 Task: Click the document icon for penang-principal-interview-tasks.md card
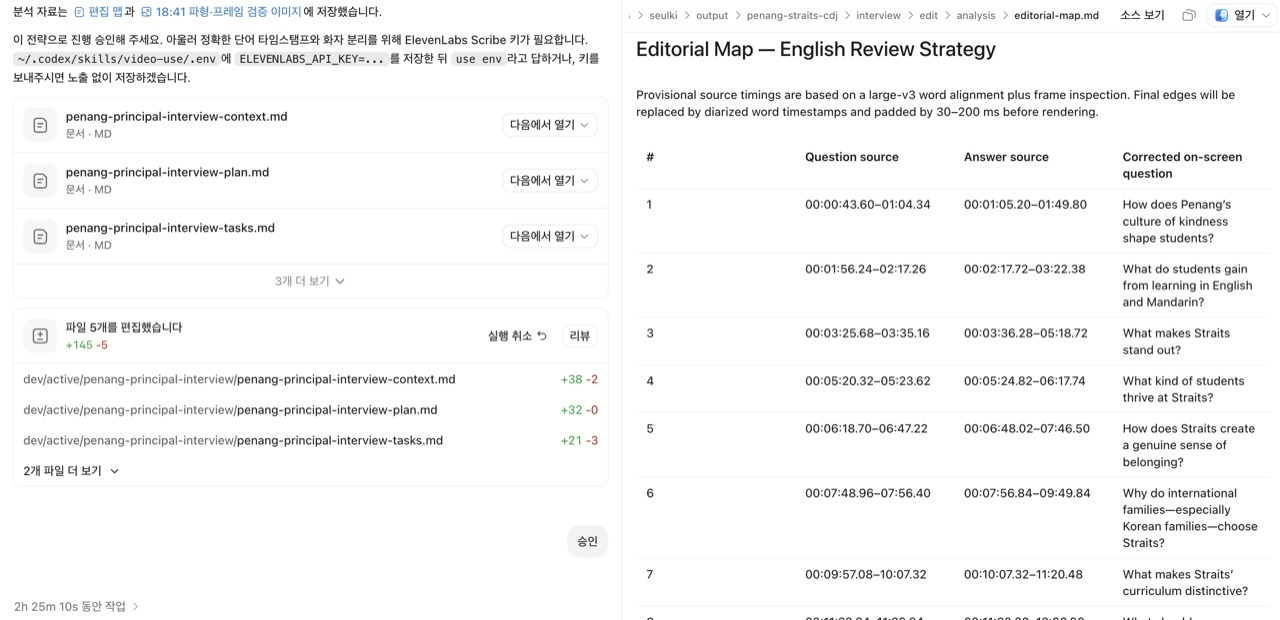point(40,237)
